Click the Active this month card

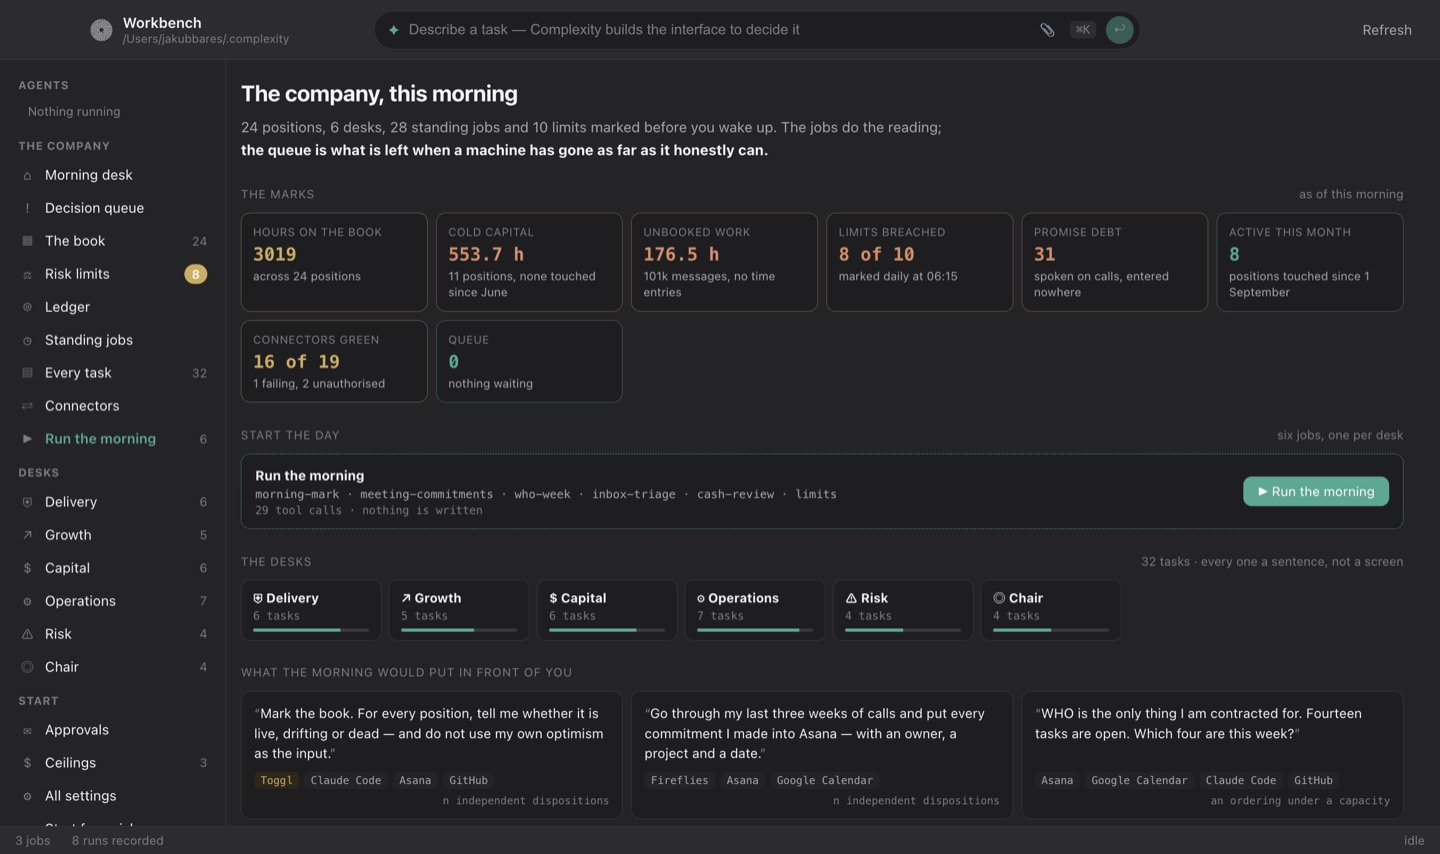pos(1310,262)
